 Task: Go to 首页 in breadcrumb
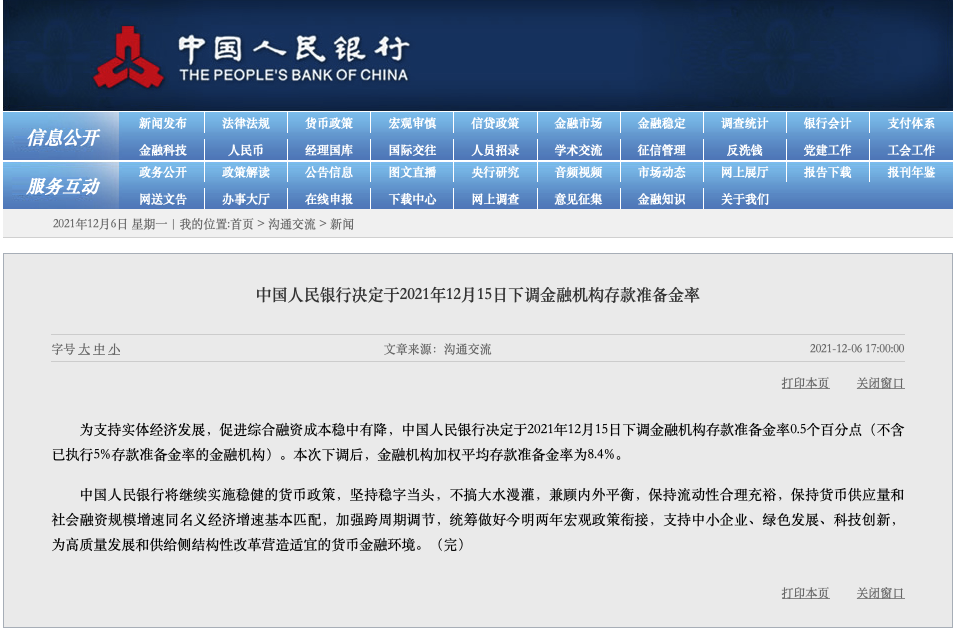pyautogui.click(x=242, y=224)
